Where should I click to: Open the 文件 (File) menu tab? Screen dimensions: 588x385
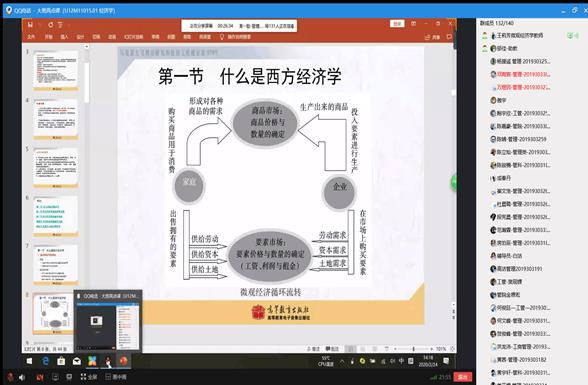pos(31,37)
